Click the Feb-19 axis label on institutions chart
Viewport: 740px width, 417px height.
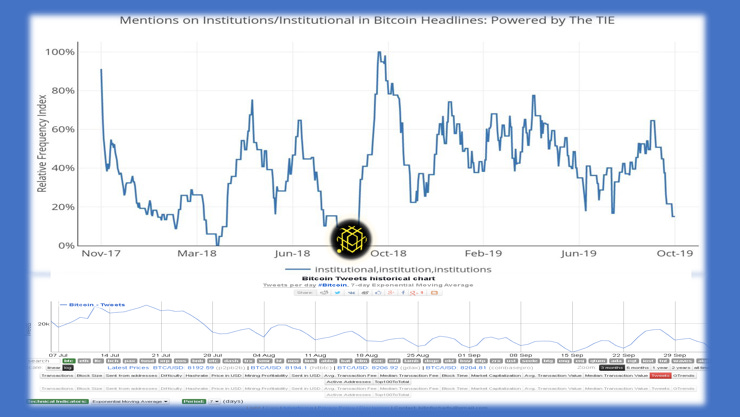[483, 253]
